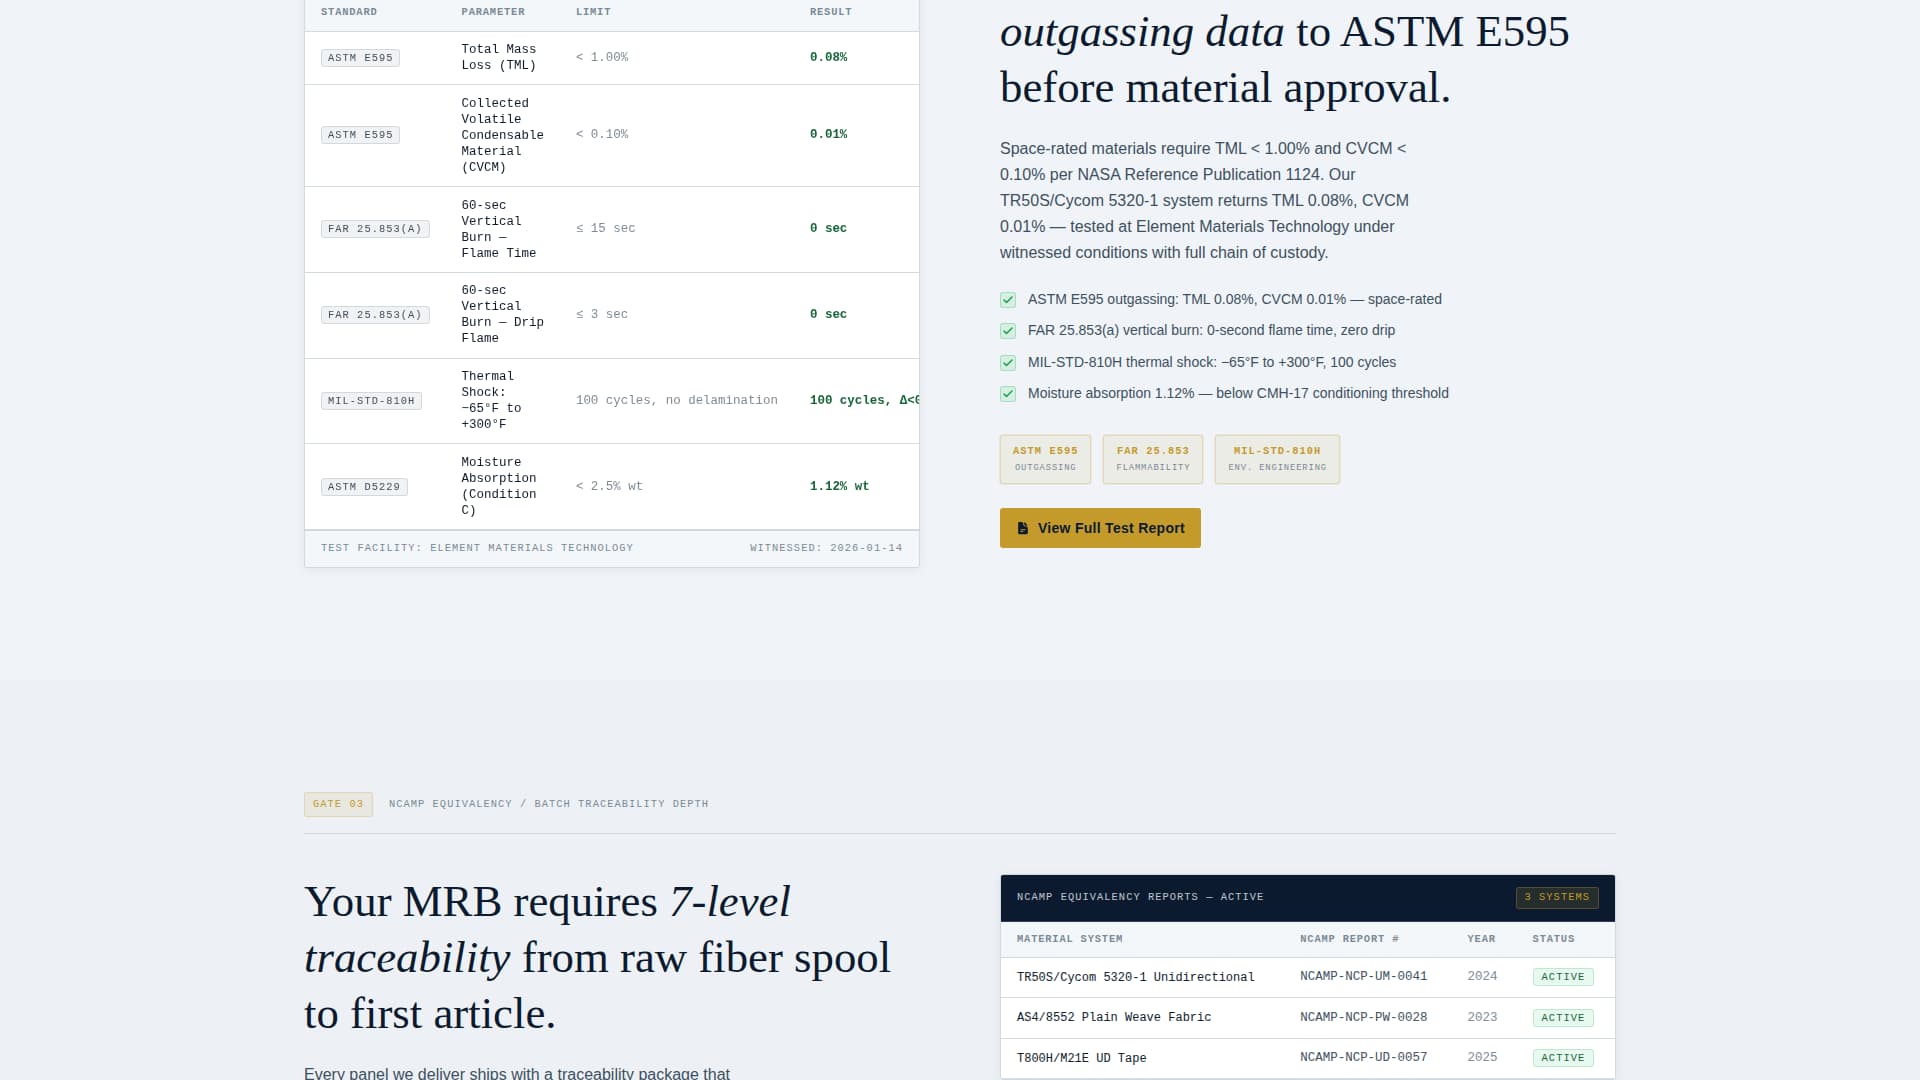Click the GATE 03 badge

[338, 803]
